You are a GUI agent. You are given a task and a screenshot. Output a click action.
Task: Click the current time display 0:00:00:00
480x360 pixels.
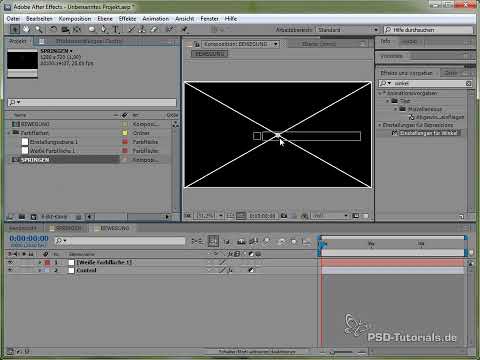(x=29, y=239)
